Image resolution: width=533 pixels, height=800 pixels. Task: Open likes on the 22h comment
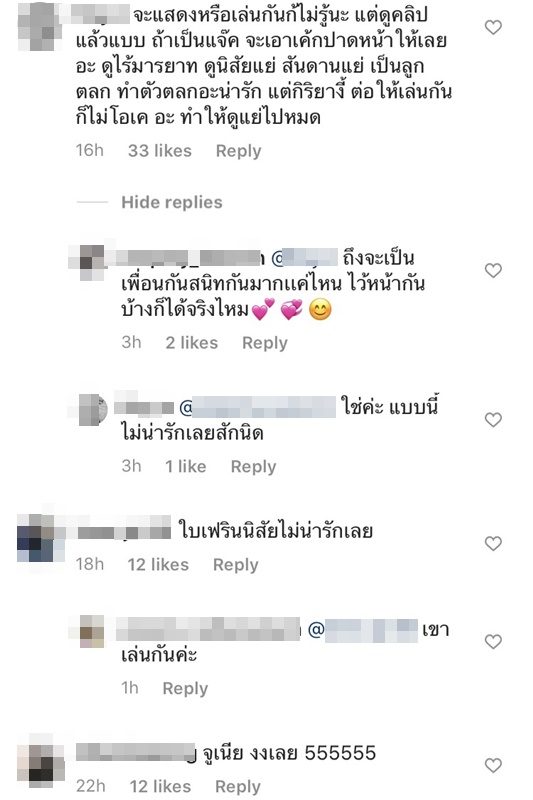[160, 786]
